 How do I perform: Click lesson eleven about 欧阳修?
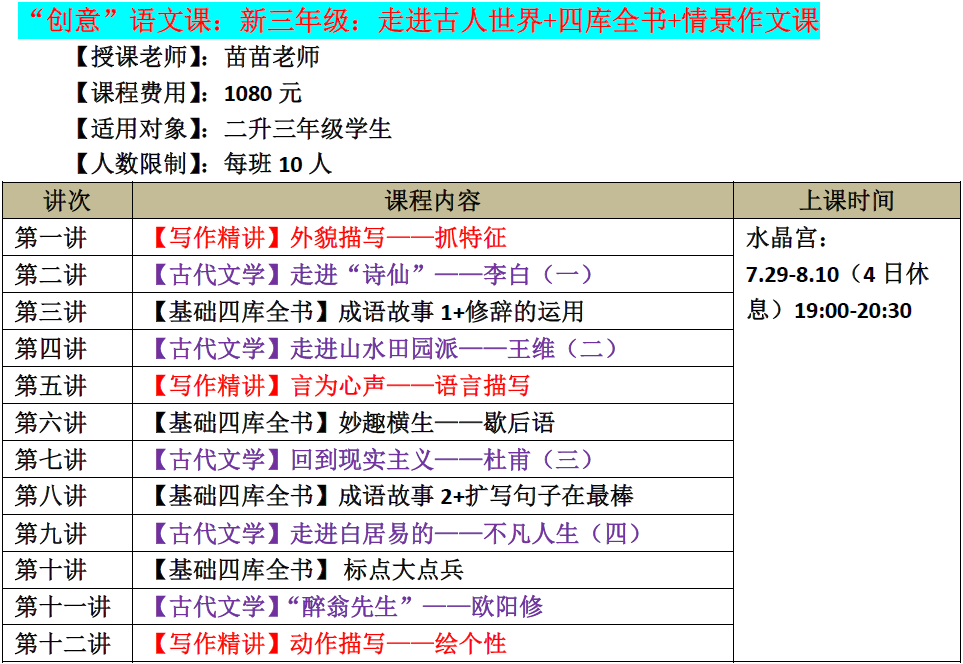(346, 607)
